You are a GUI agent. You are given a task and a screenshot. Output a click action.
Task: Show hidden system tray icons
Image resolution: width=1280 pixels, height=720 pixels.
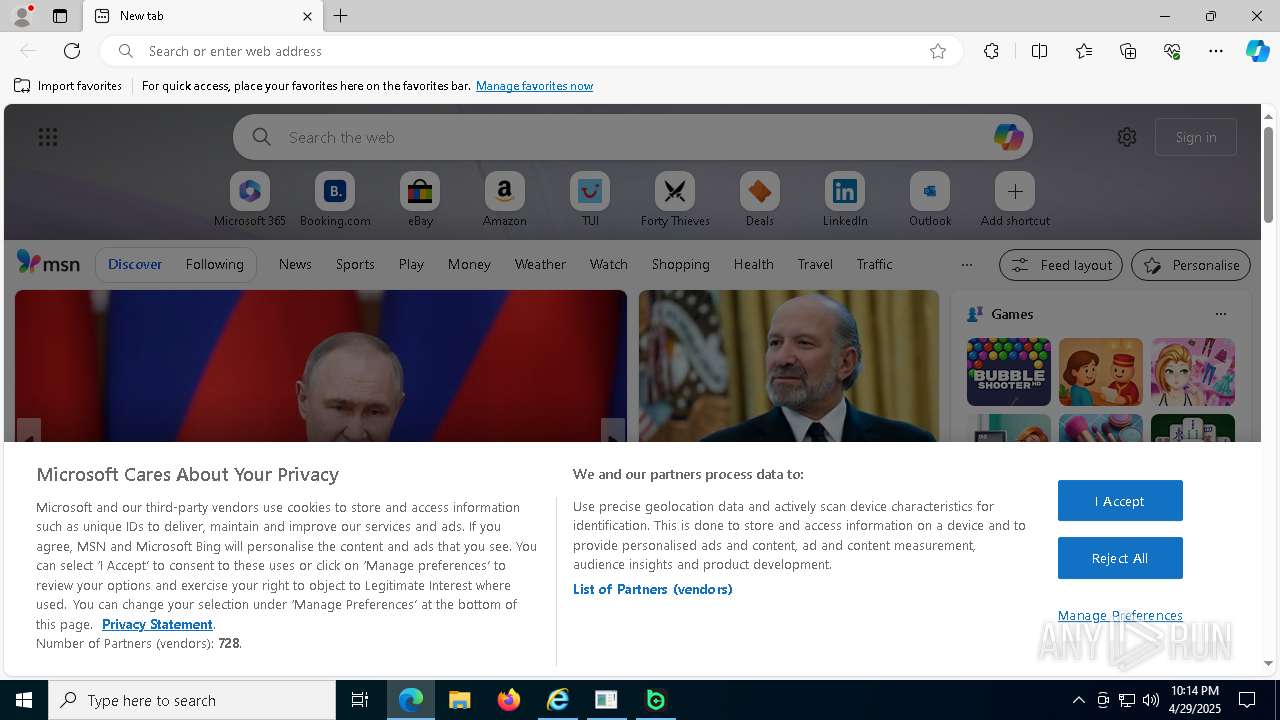pyautogui.click(x=1078, y=700)
